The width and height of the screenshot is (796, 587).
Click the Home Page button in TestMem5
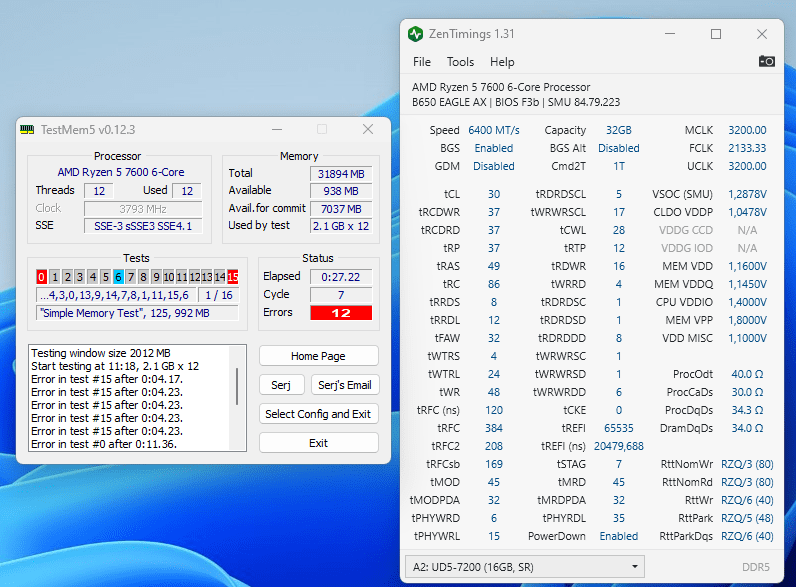click(x=318, y=356)
